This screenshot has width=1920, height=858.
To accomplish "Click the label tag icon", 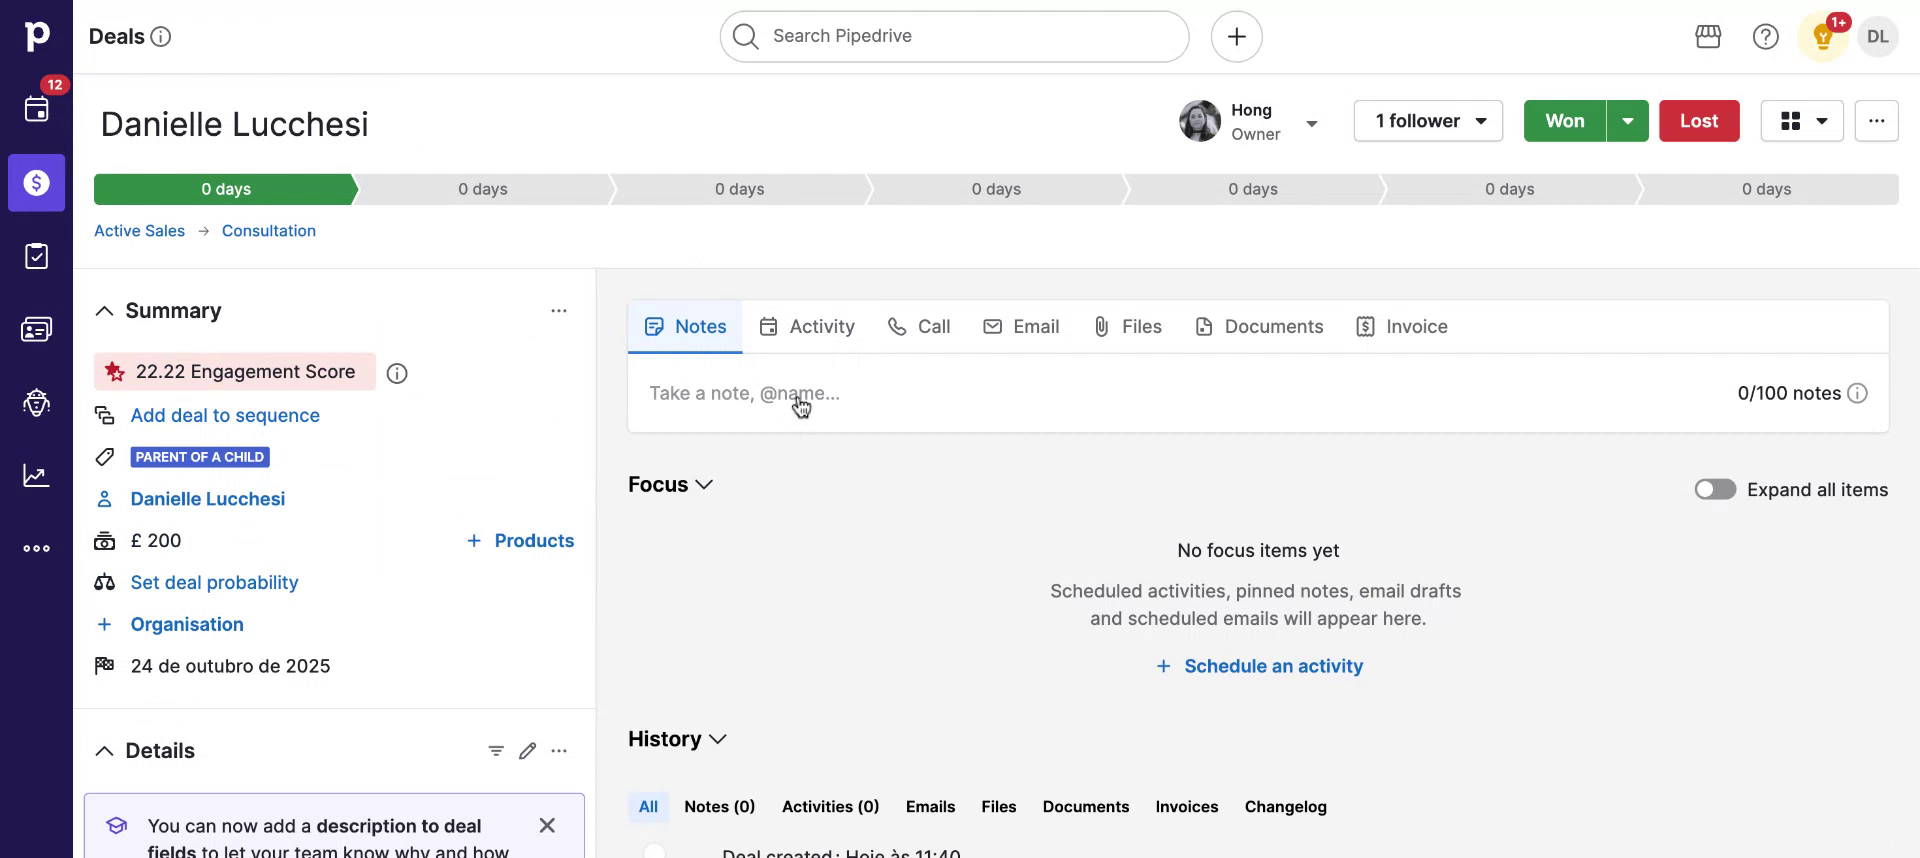I will point(104,457).
